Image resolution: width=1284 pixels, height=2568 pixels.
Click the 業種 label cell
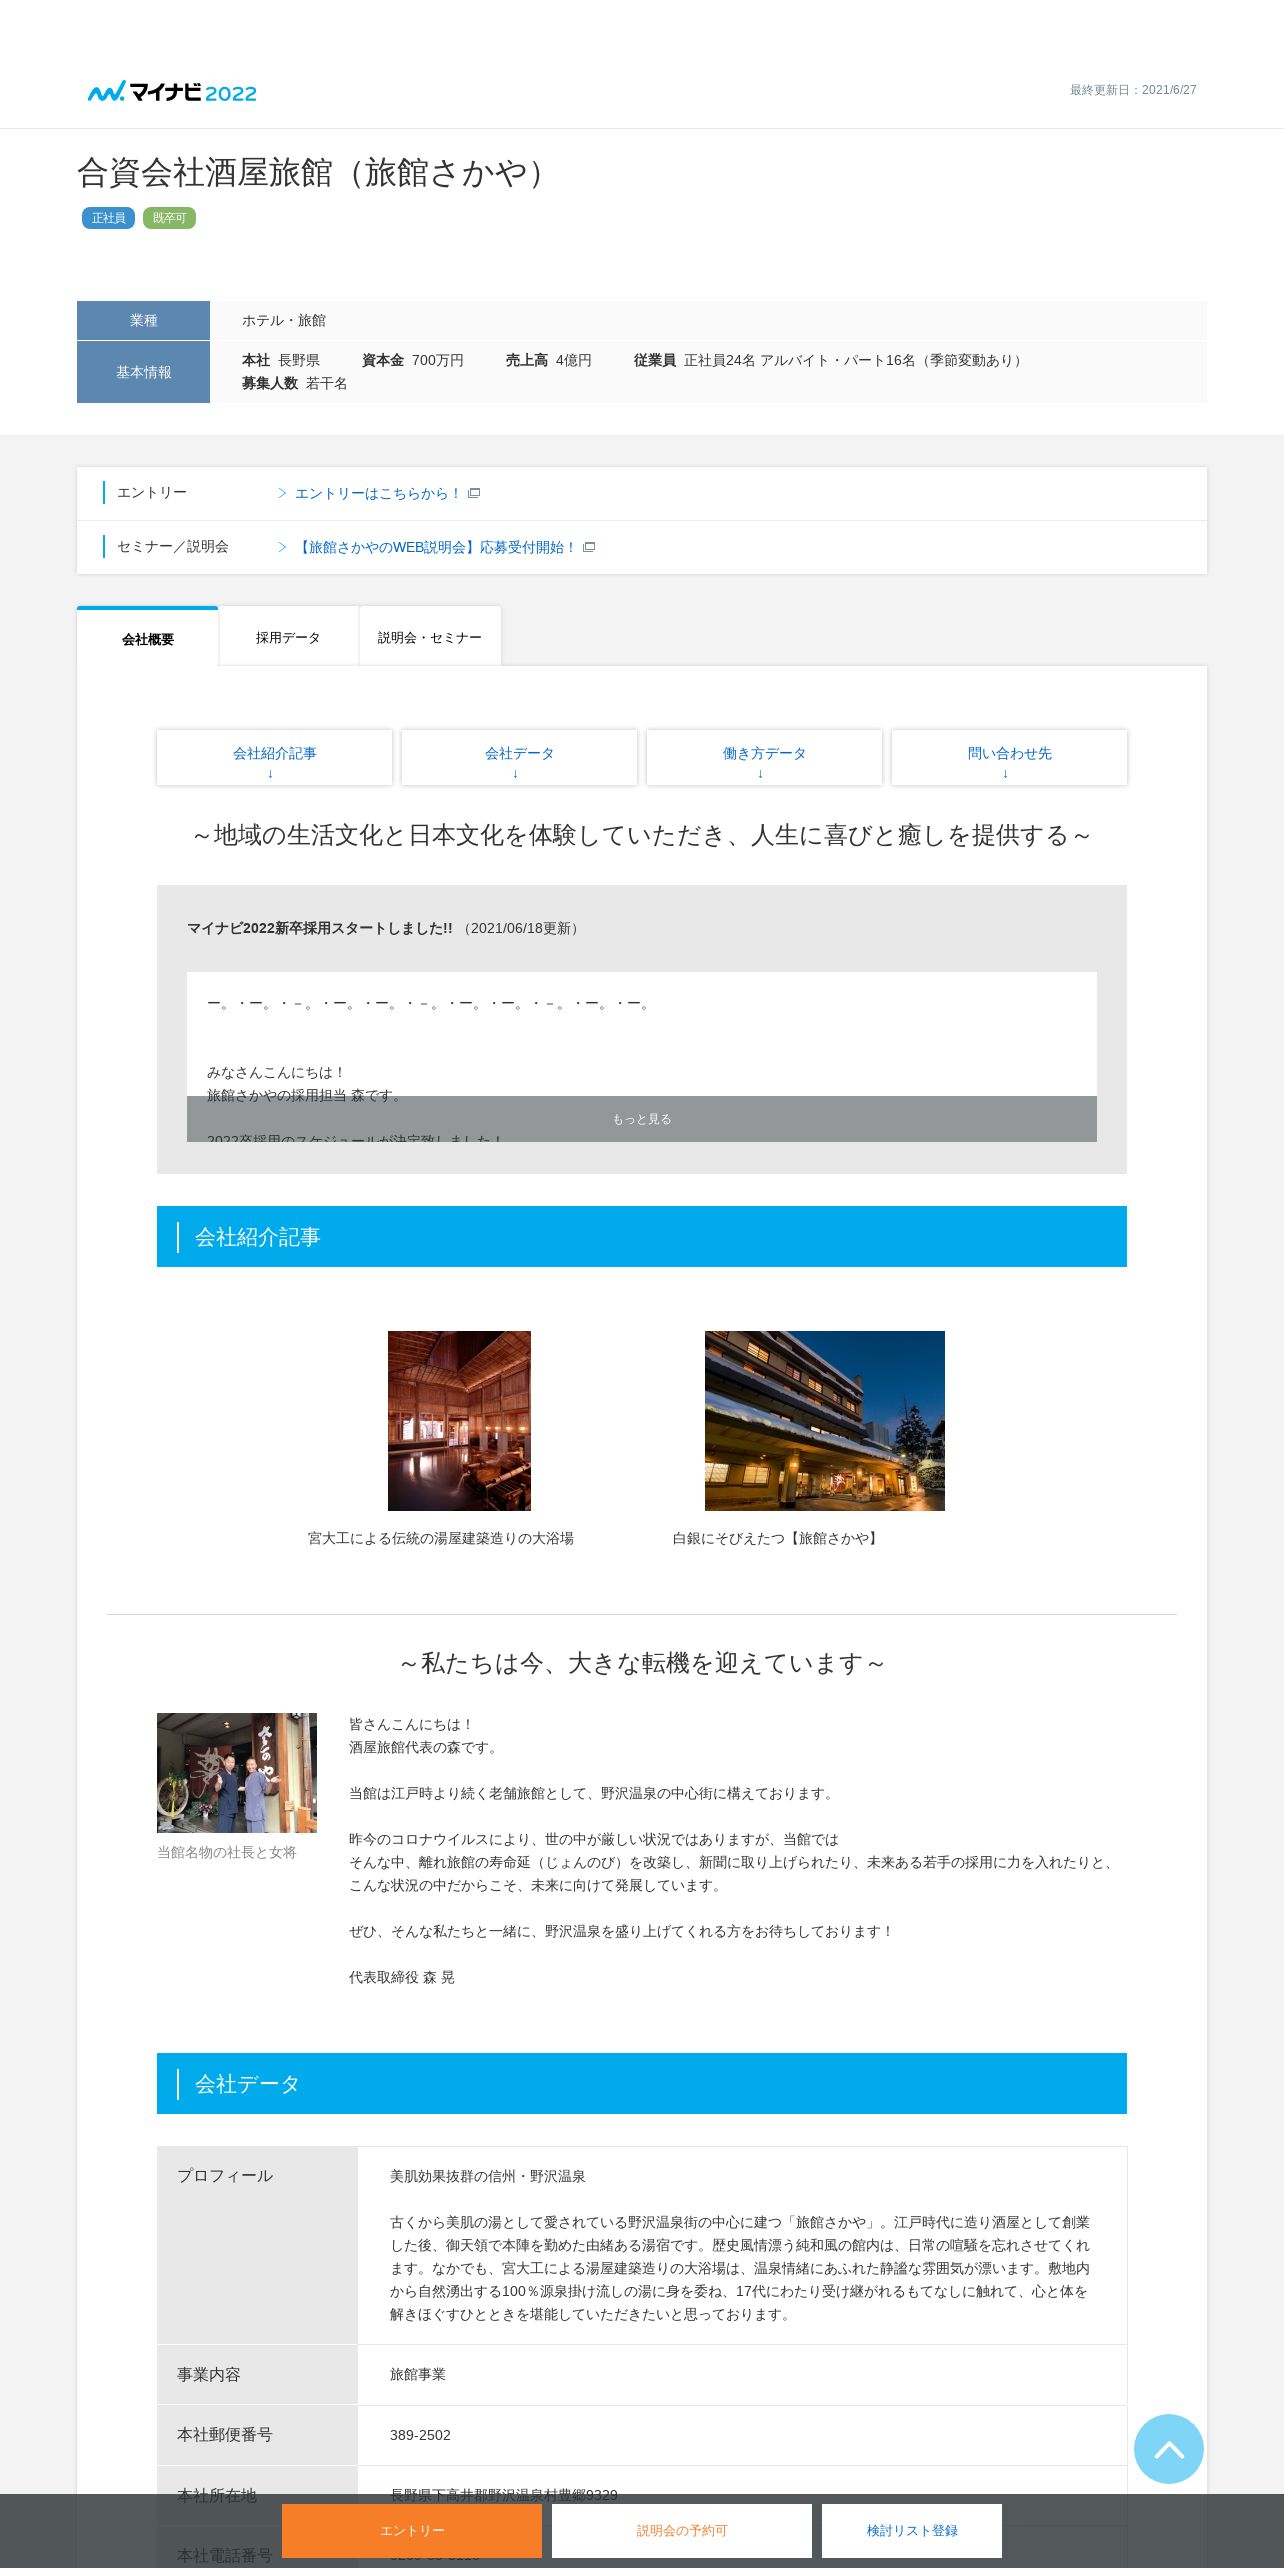[143, 320]
